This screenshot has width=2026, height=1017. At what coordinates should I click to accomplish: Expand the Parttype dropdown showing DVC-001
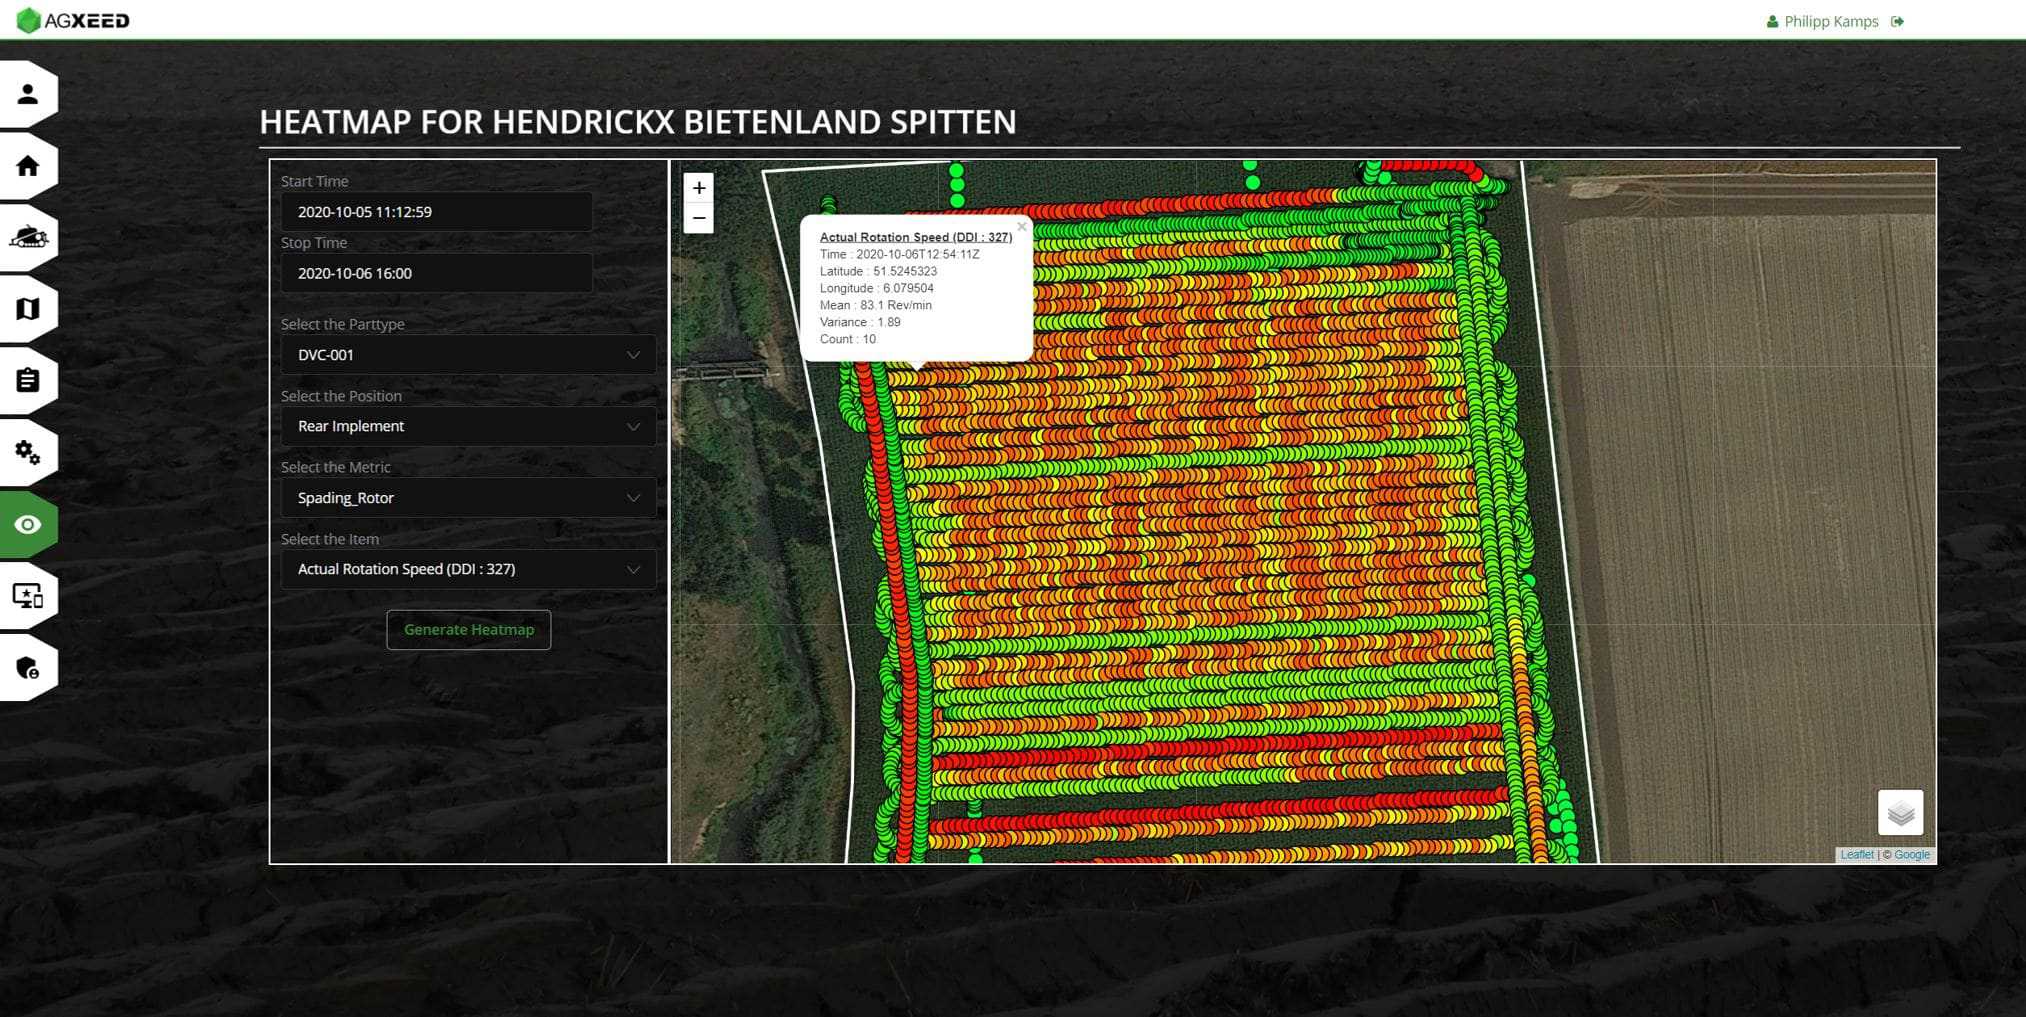click(x=468, y=355)
